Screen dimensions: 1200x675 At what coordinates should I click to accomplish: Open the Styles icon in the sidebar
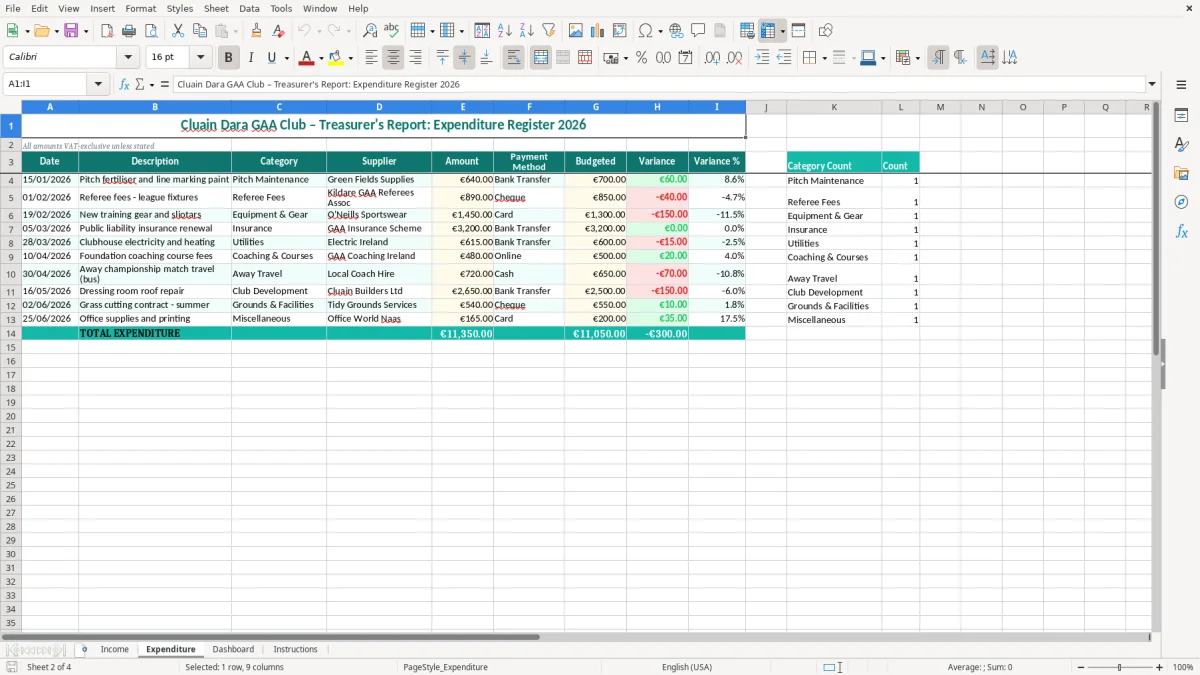click(1181, 145)
